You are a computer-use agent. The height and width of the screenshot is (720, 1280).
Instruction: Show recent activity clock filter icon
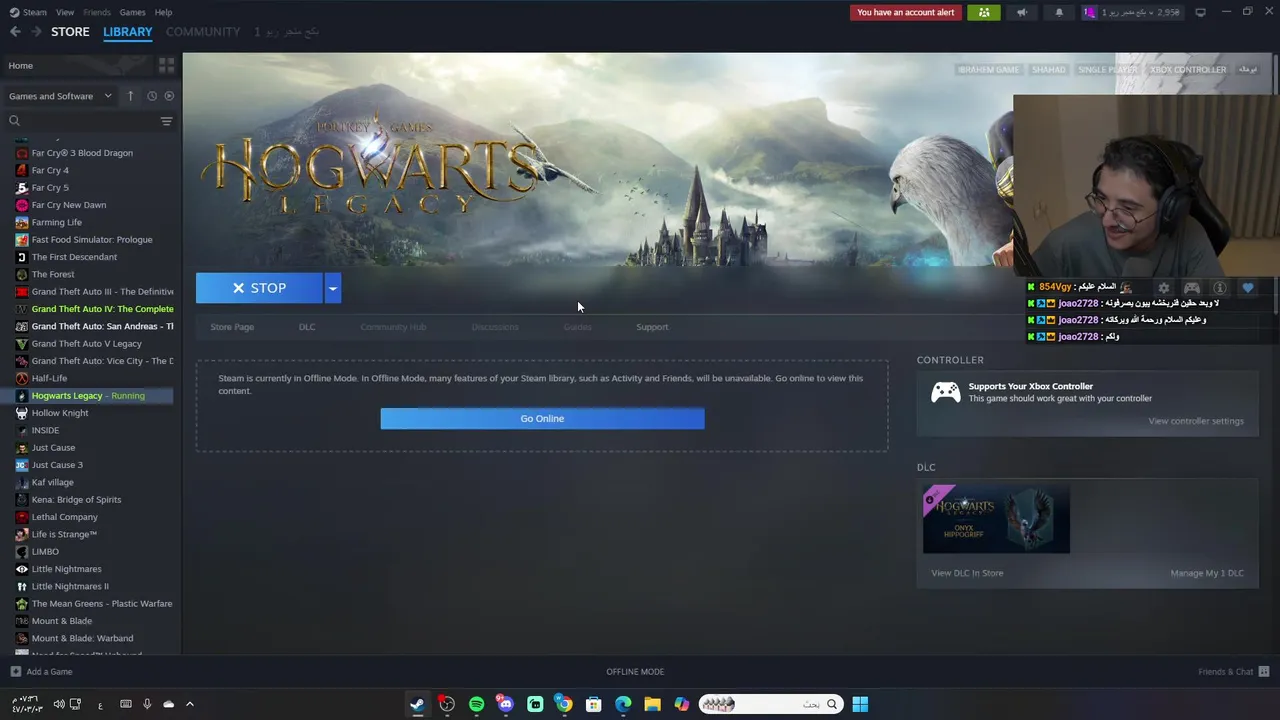click(152, 96)
